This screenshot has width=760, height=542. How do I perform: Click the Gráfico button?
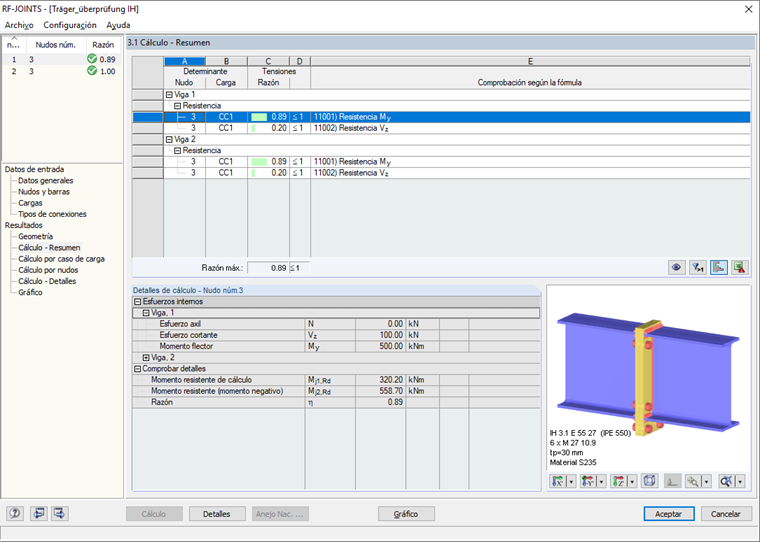click(x=406, y=514)
